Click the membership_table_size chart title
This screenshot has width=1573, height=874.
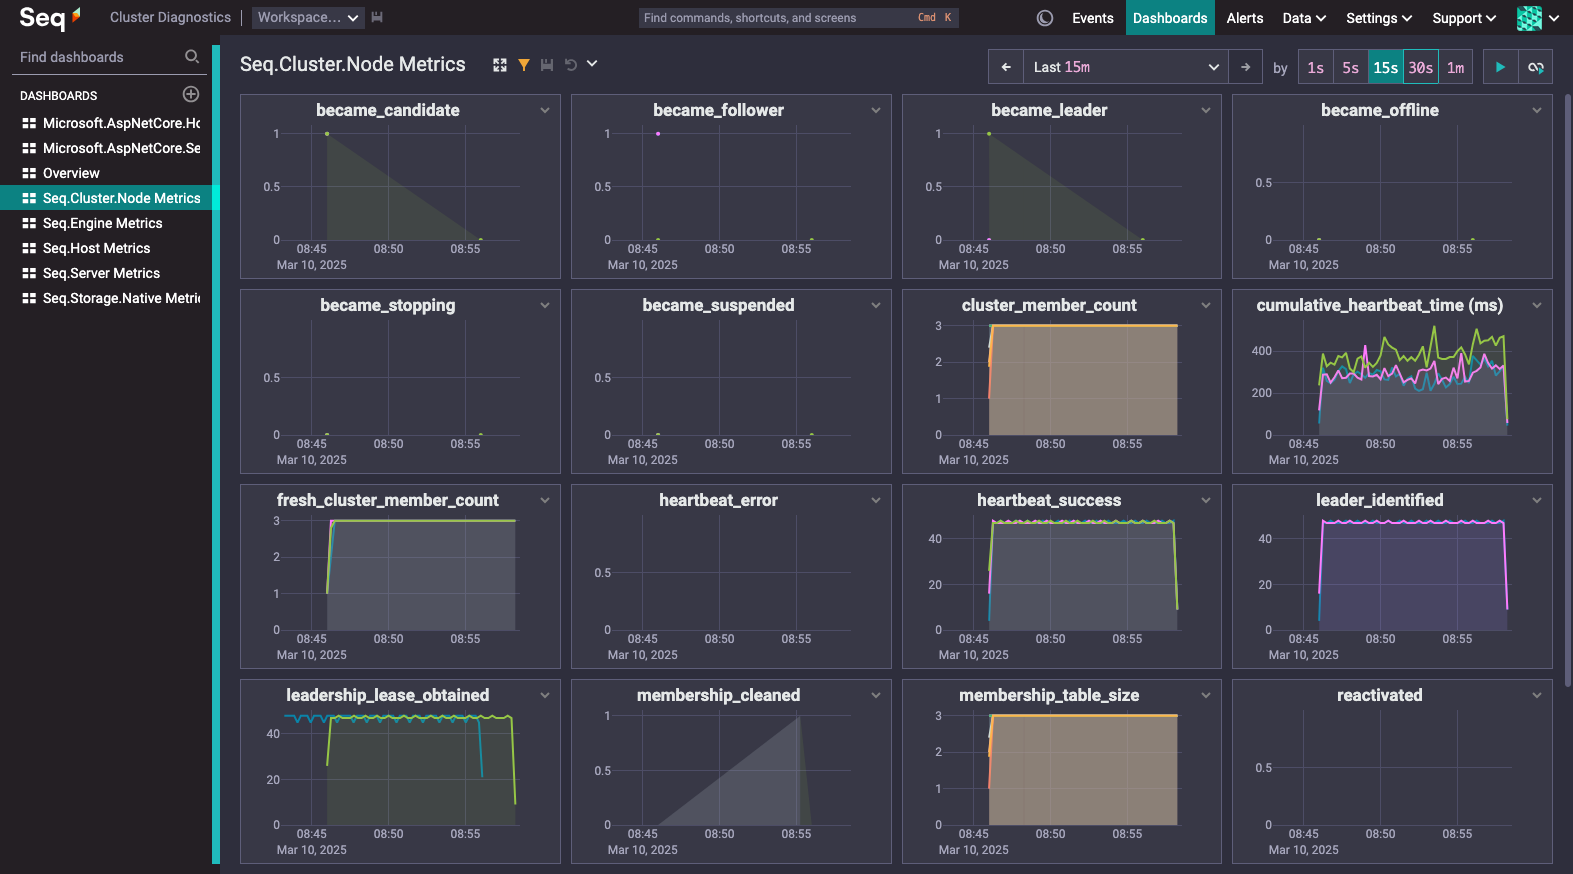1049,695
